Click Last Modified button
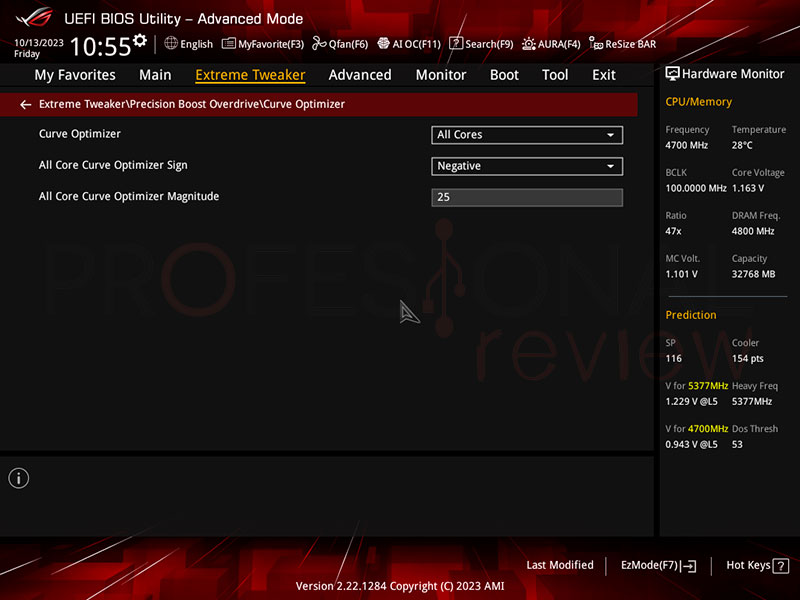 pos(560,565)
